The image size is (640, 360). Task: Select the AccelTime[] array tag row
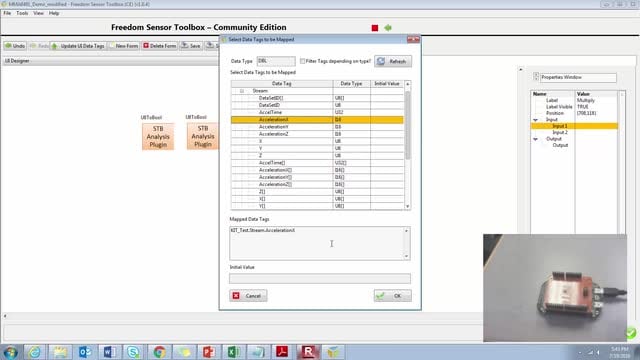point(317,163)
